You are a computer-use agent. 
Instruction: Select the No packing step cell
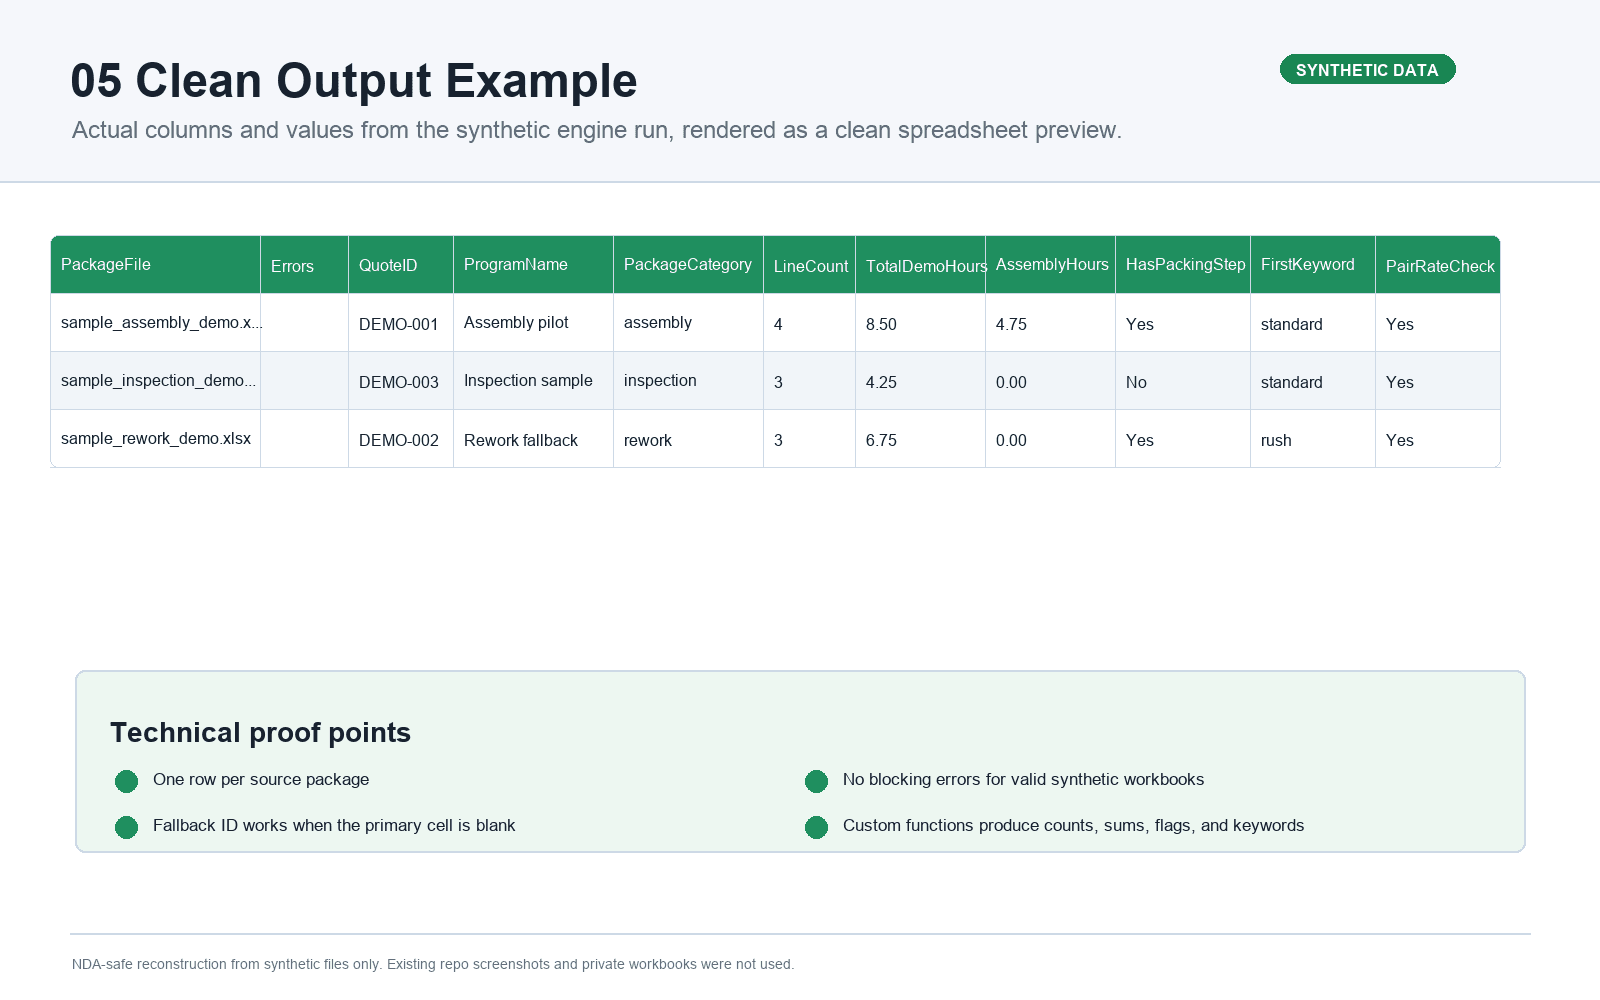coord(1183,381)
